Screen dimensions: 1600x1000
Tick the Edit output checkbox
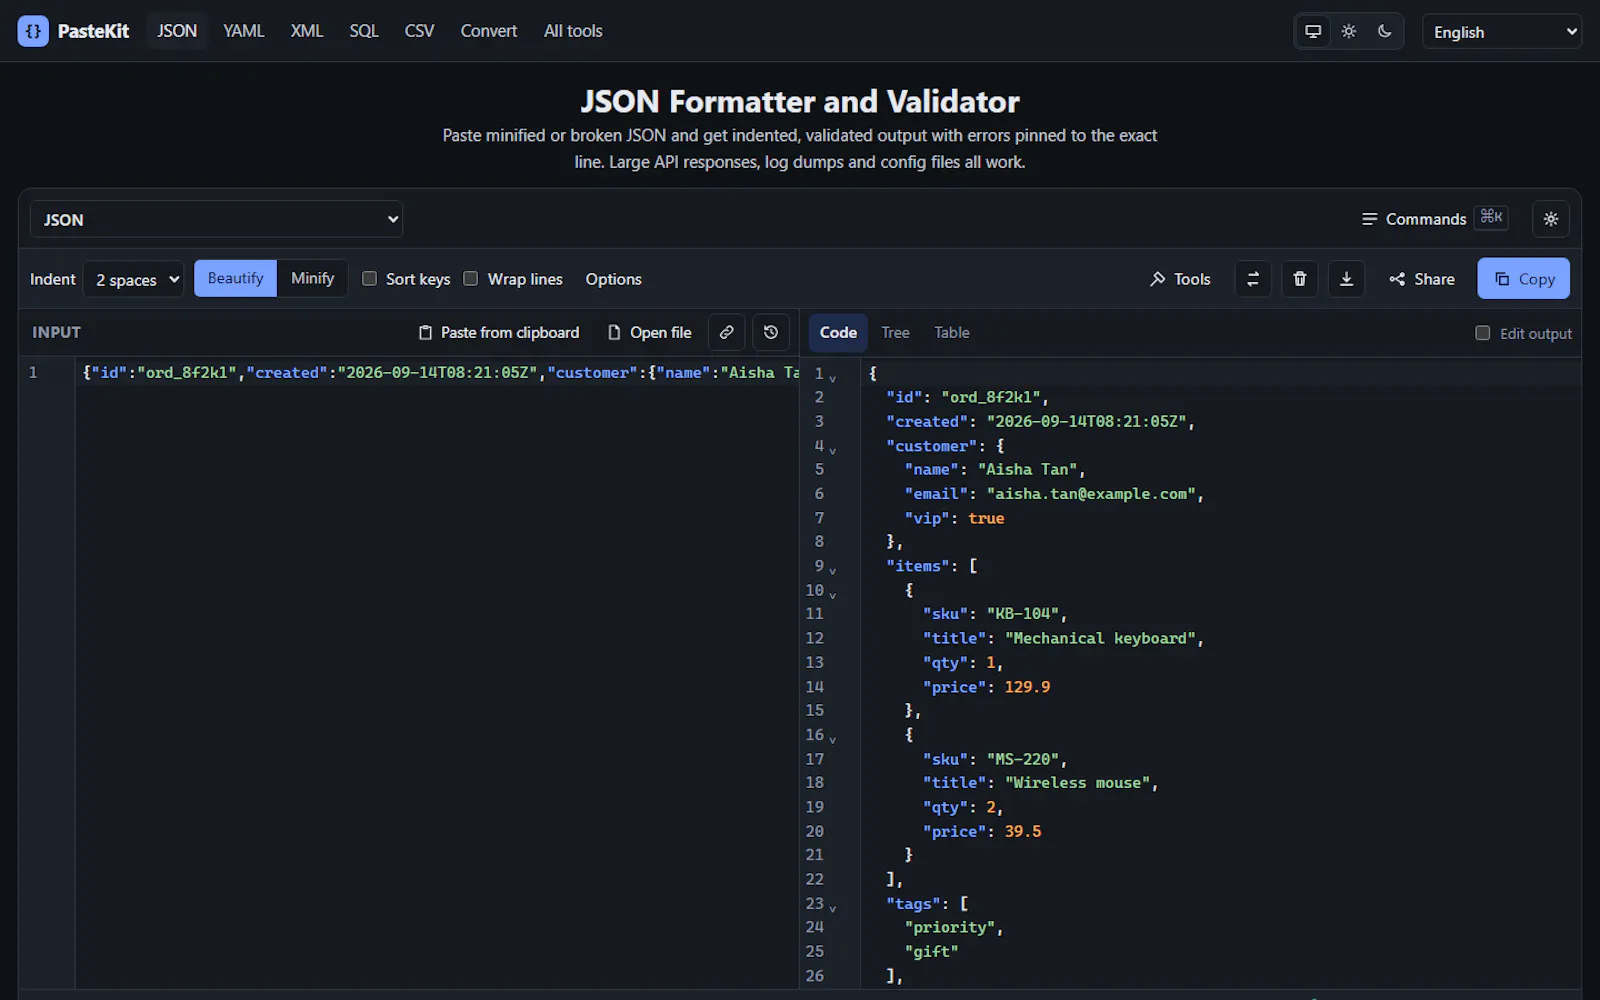[x=1483, y=333]
